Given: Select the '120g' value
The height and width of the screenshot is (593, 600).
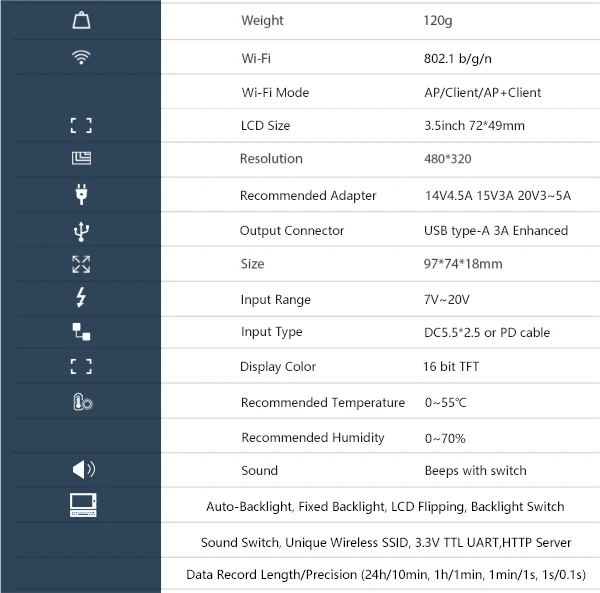Looking at the screenshot, I should tap(438, 20).
